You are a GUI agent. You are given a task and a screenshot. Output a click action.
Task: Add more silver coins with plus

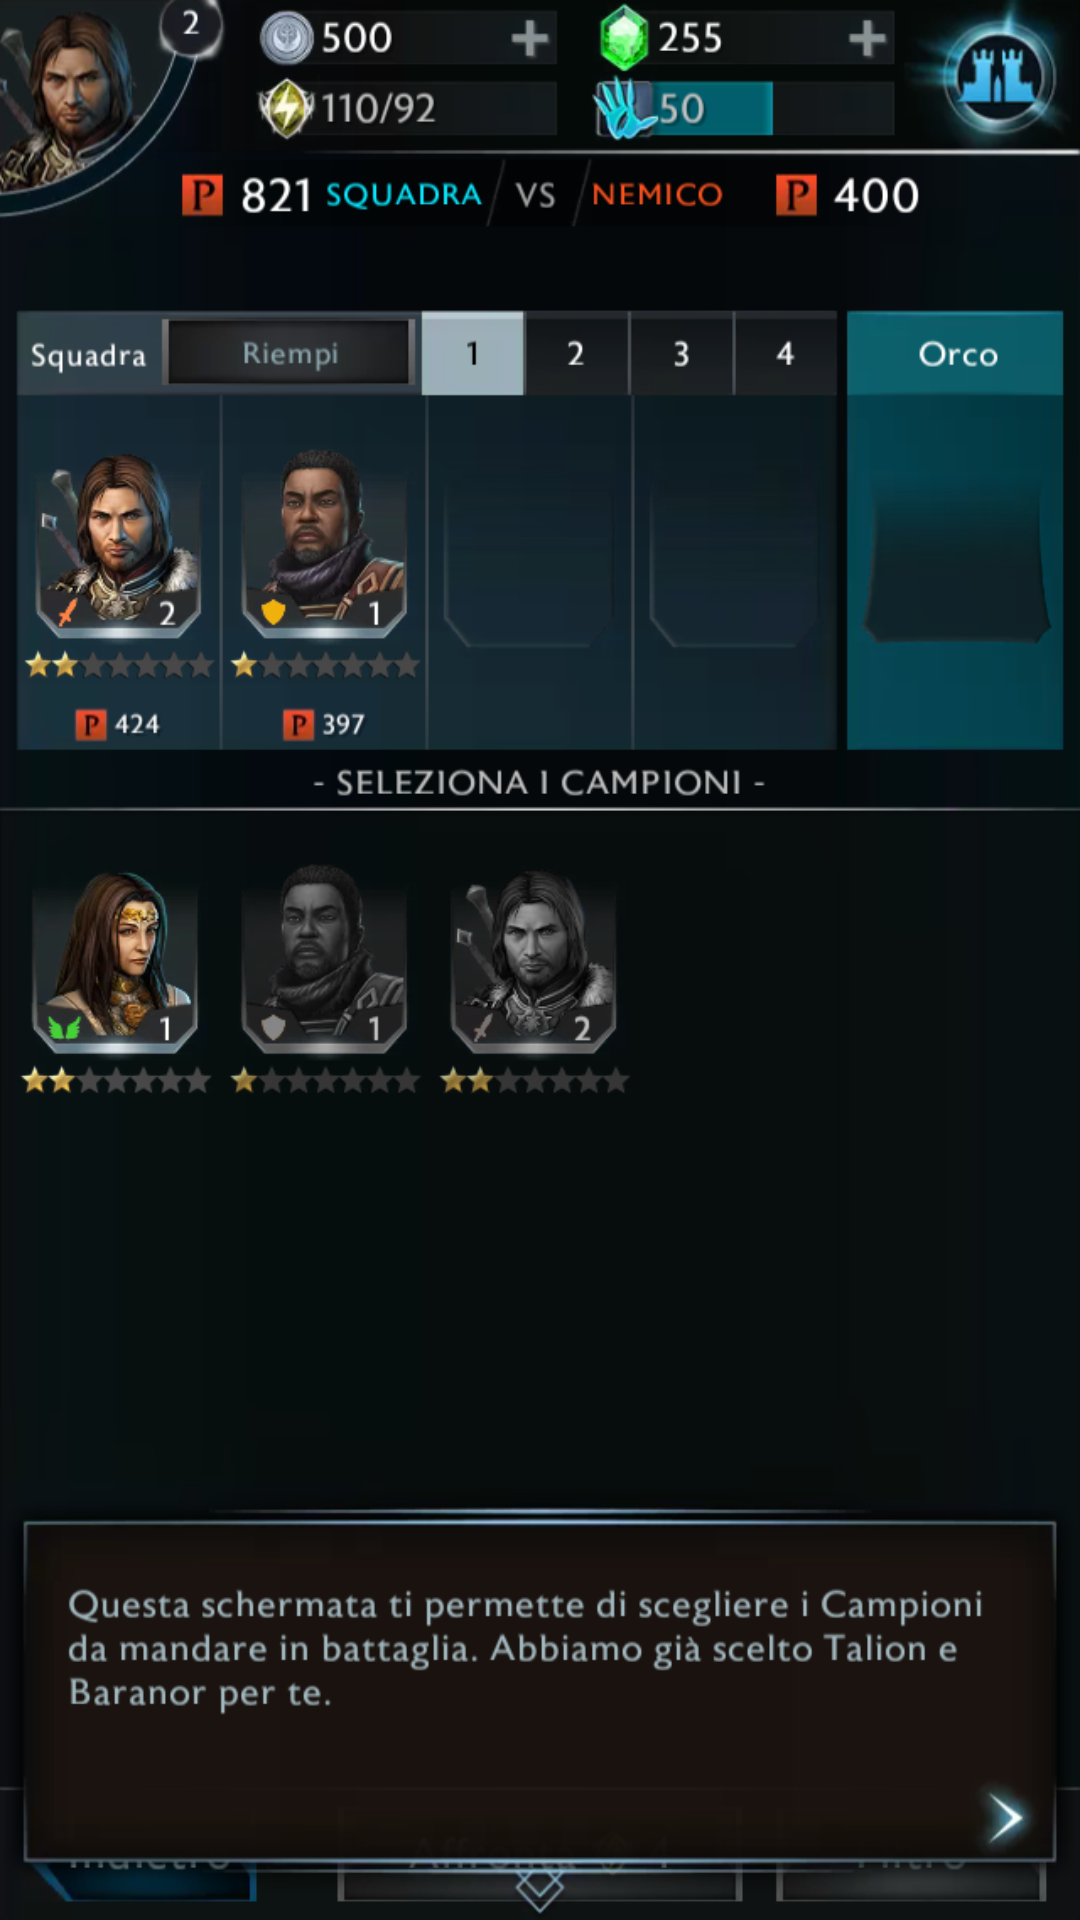[529, 39]
